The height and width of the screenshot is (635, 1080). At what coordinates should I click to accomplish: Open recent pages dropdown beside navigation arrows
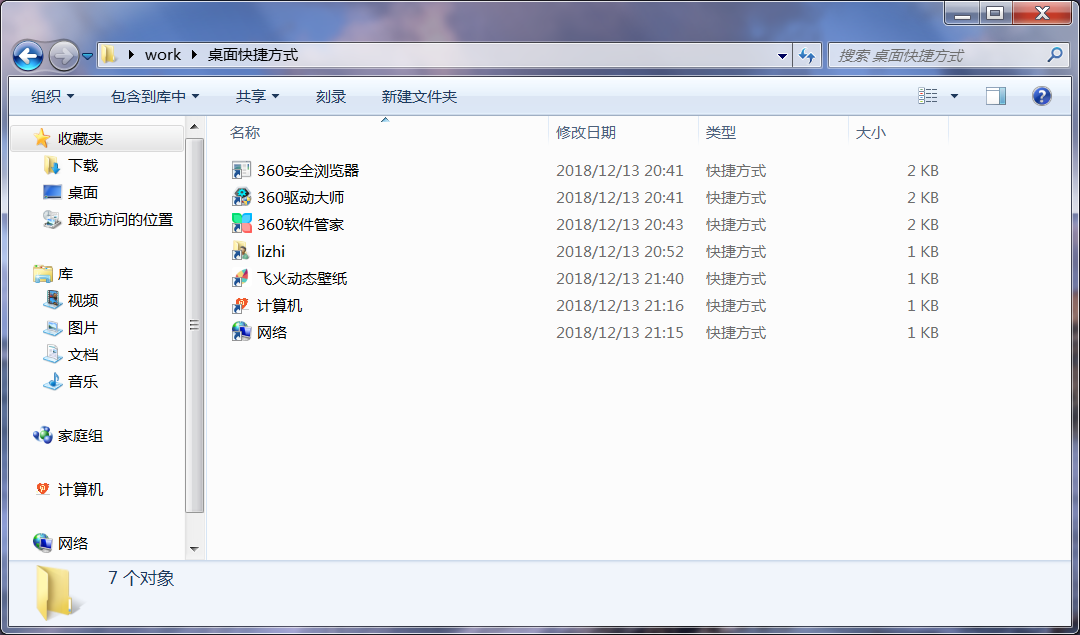(87, 56)
